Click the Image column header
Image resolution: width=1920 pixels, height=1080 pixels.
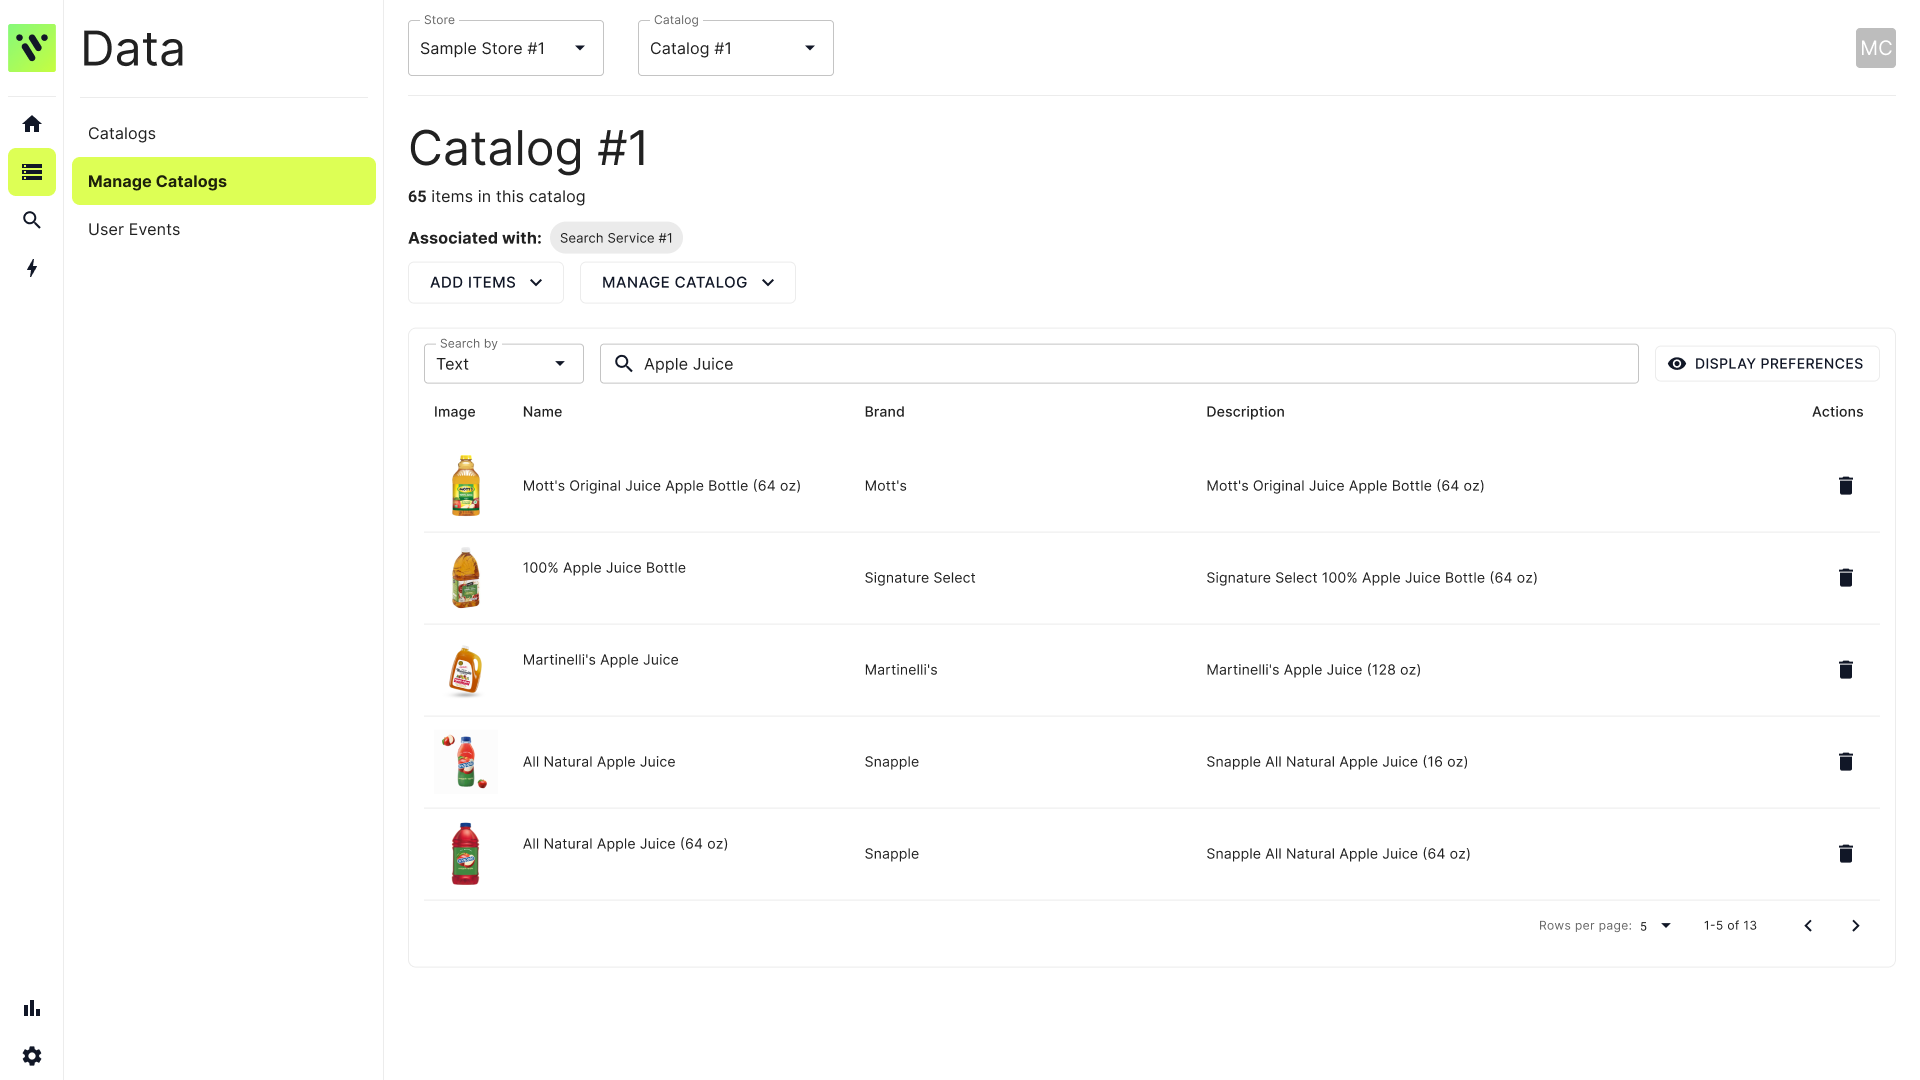pyautogui.click(x=454, y=412)
